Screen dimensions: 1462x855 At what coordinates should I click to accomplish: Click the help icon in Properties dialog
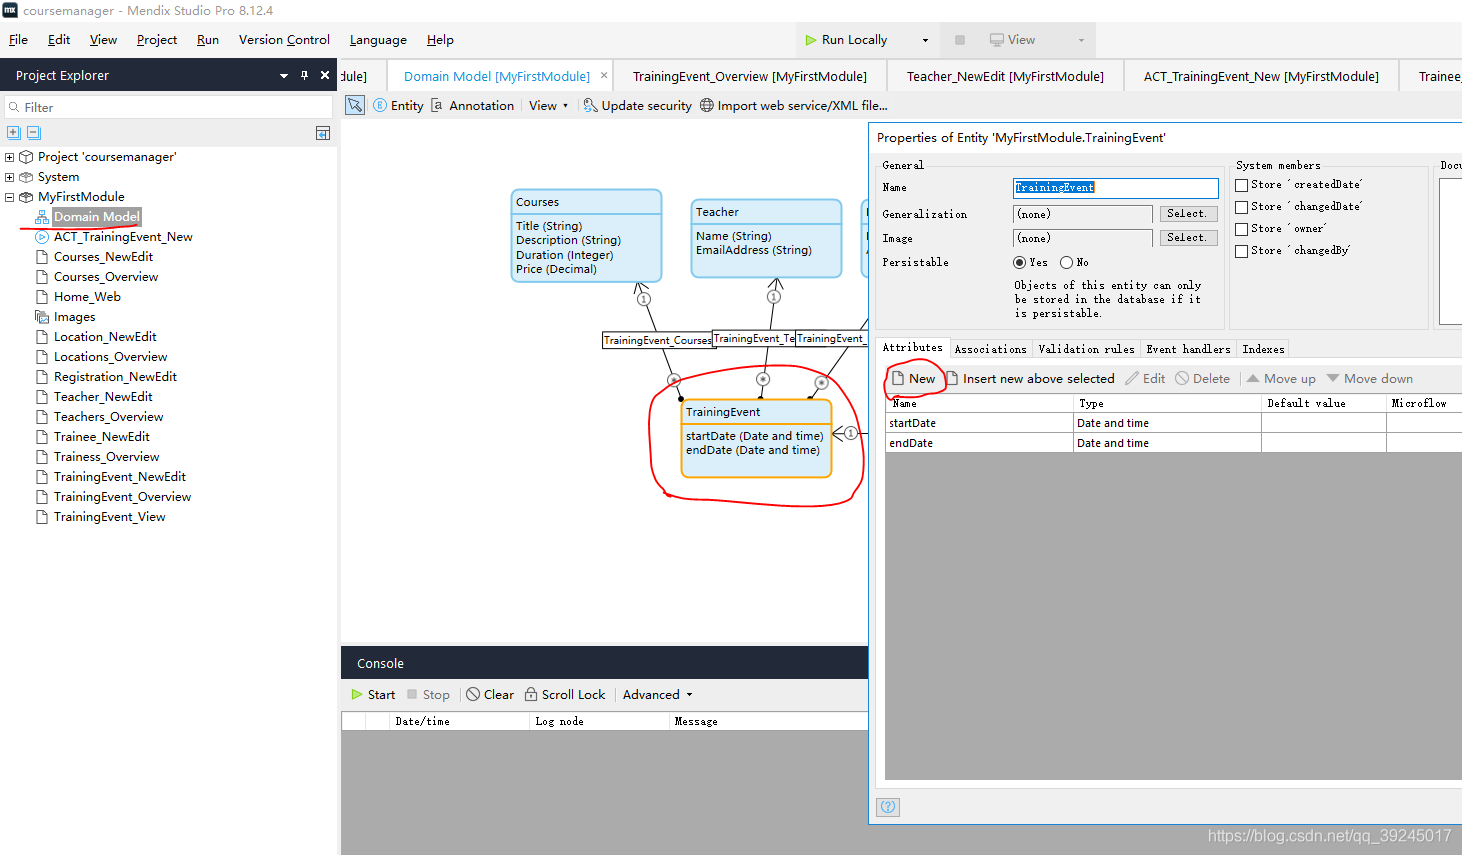888,807
